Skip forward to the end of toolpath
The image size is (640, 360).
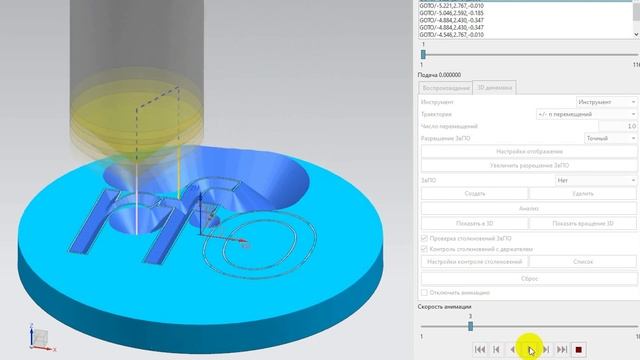pyautogui.click(x=562, y=349)
